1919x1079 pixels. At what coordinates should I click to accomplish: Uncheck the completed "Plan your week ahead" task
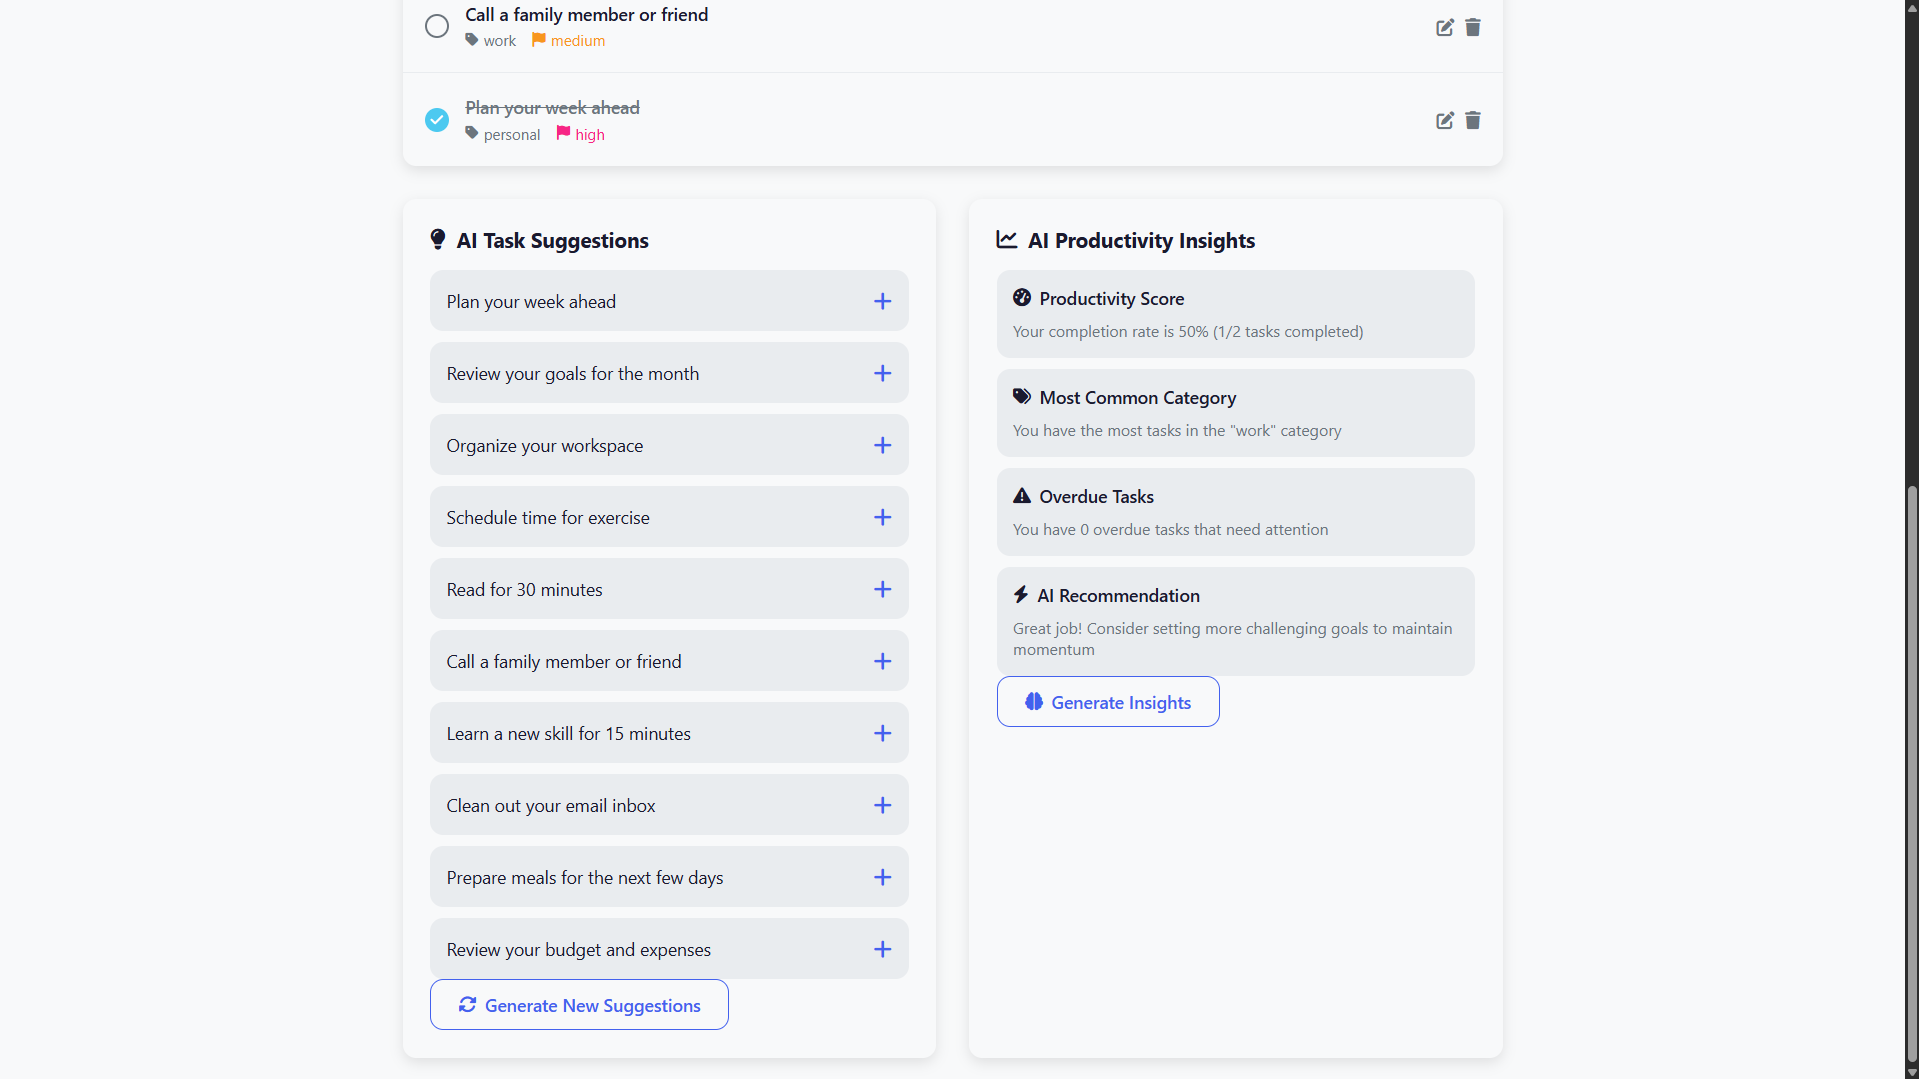pyautogui.click(x=437, y=120)
